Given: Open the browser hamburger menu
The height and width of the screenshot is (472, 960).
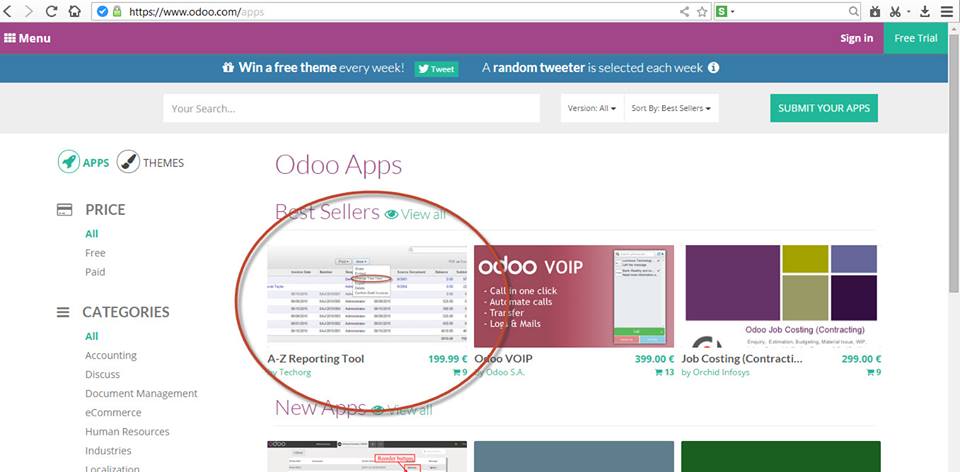Looking at the screenshot, I should pos(947,11).
